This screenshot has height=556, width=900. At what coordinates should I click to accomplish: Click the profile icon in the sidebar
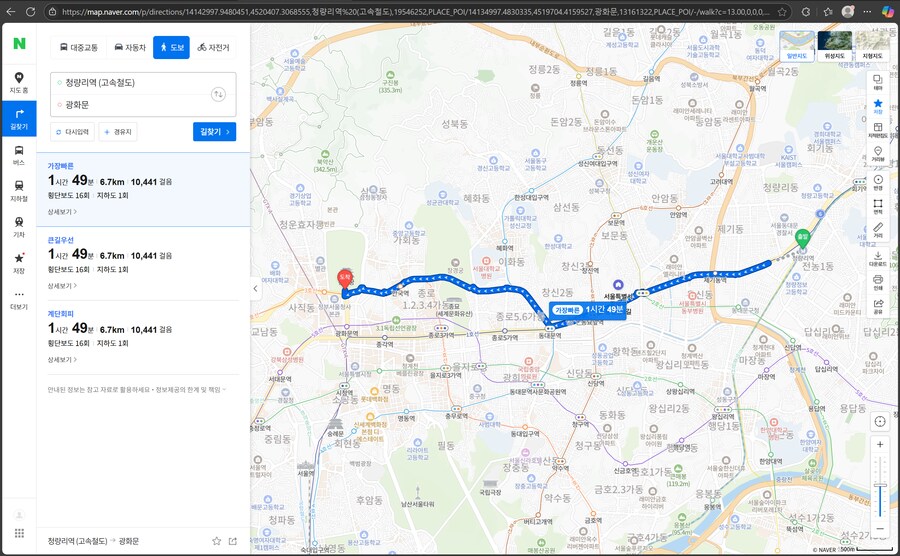(x=19, y=515)
